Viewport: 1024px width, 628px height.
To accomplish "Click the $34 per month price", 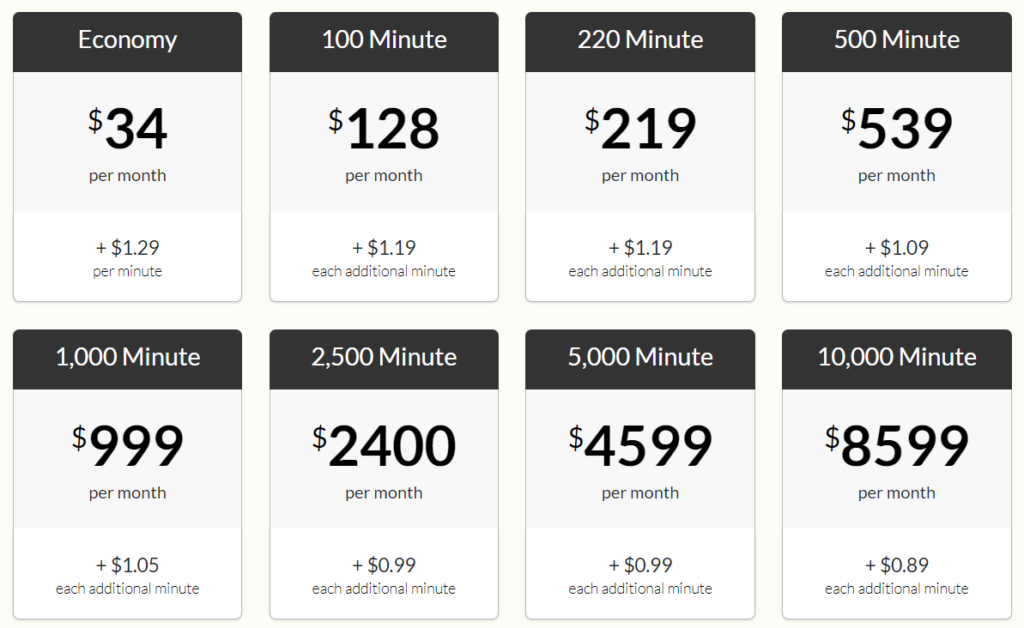I will click(x=127, y=129).
